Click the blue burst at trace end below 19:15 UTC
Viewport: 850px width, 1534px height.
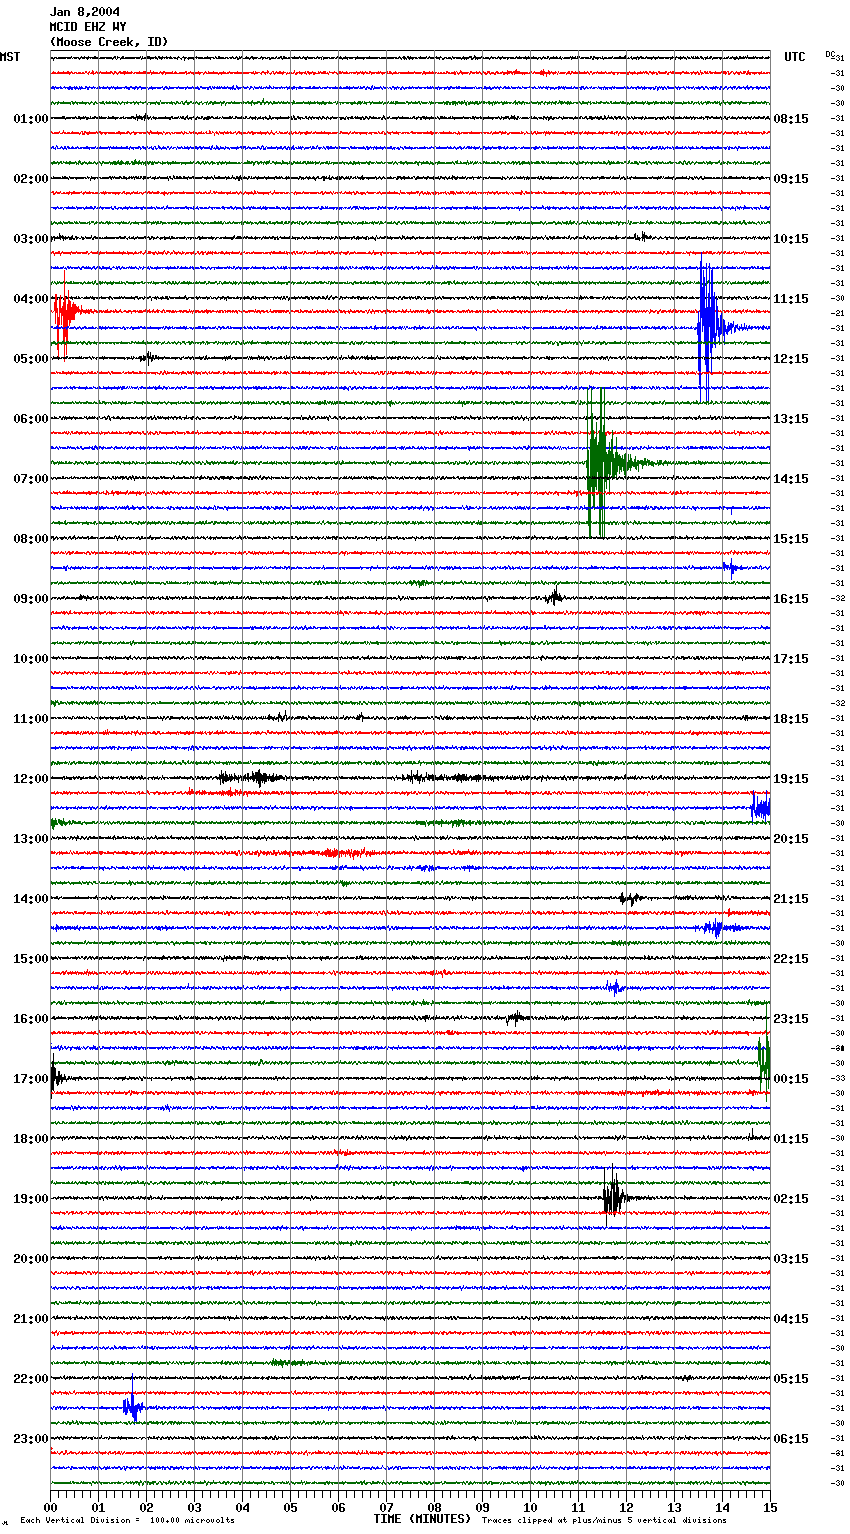click(x=760, y=806)
